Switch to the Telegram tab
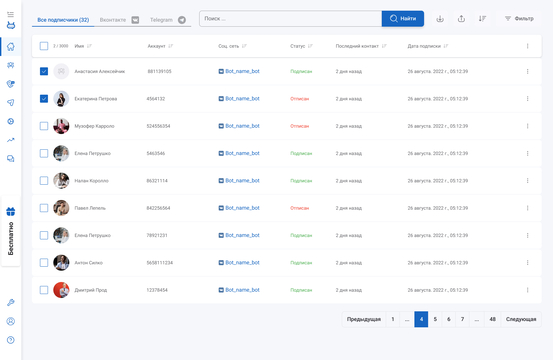This screenshot has width=553, height=360. [x=168, y=20]
